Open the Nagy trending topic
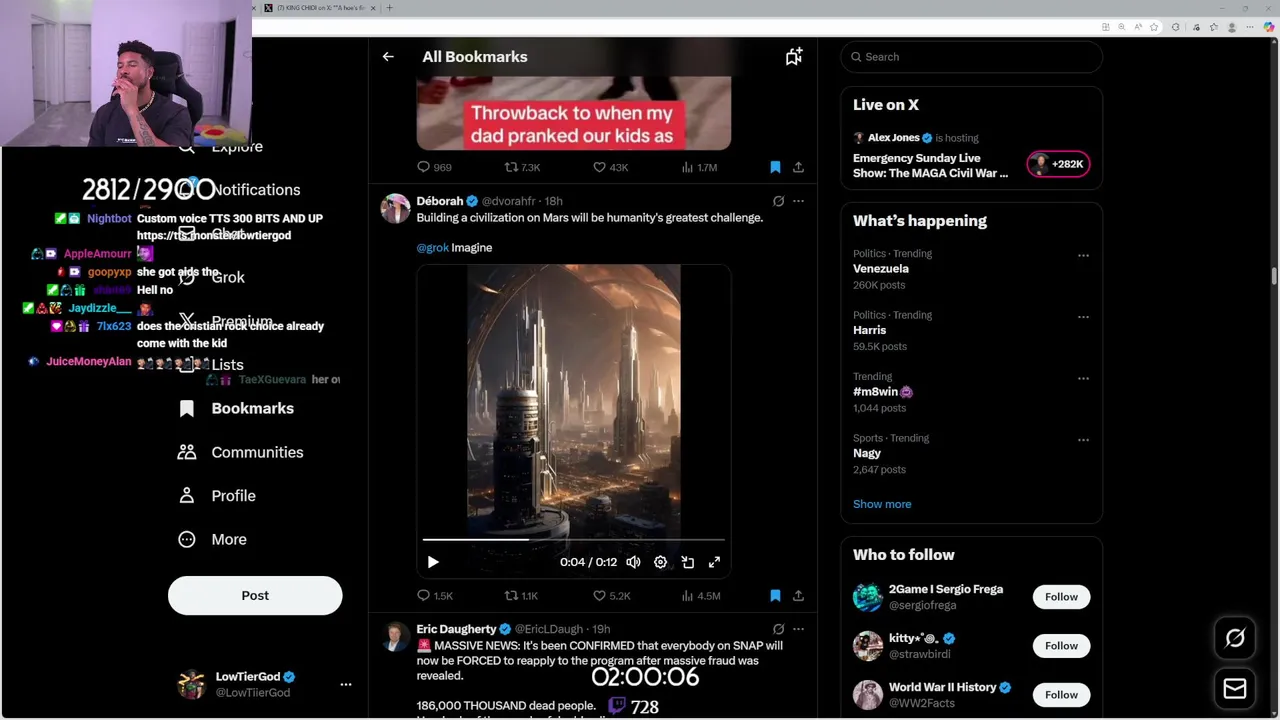 867,453
